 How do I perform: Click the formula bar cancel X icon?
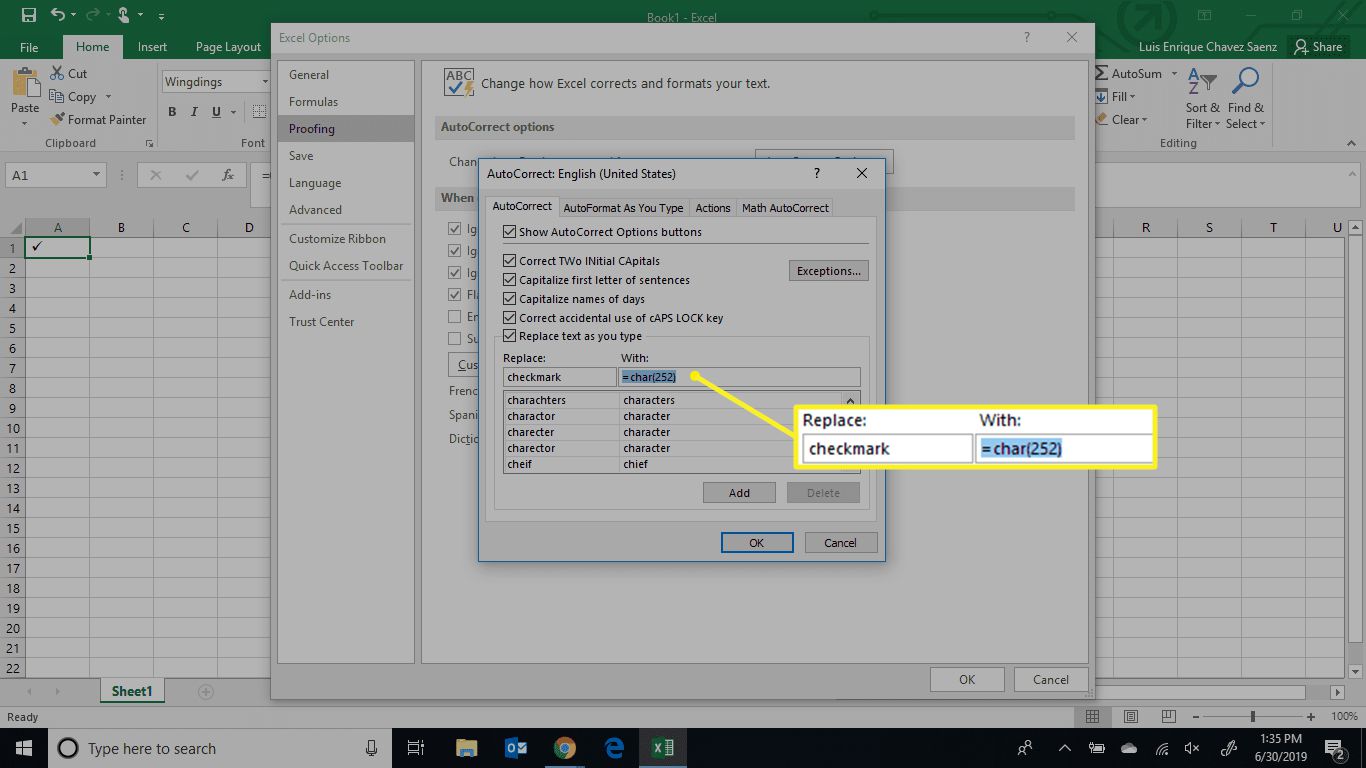[155, 175]
